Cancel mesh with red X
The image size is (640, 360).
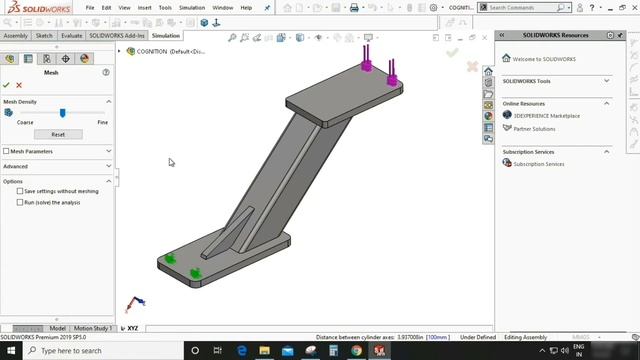tap(19, 85)
